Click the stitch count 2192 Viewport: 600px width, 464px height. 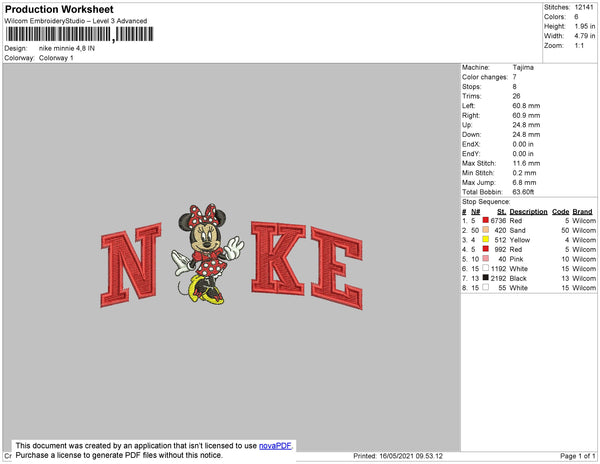(498, 278)
